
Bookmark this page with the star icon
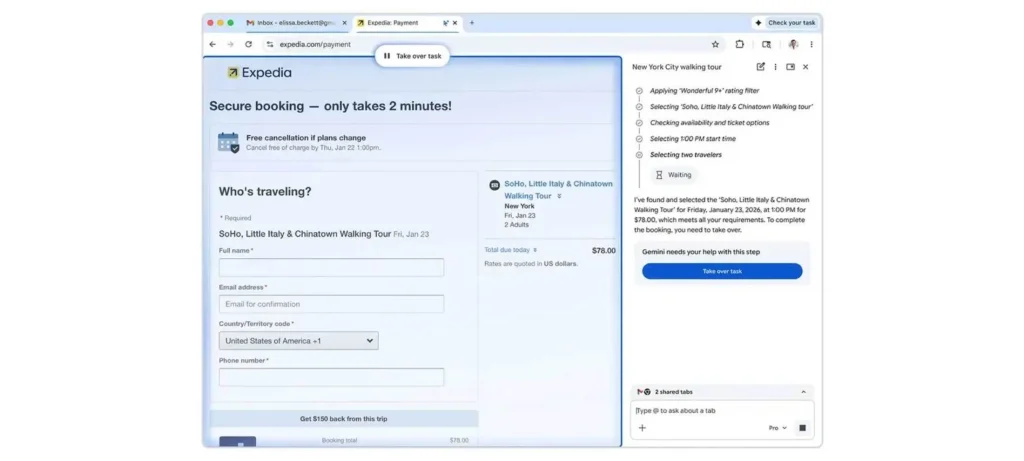pos(715,44)
